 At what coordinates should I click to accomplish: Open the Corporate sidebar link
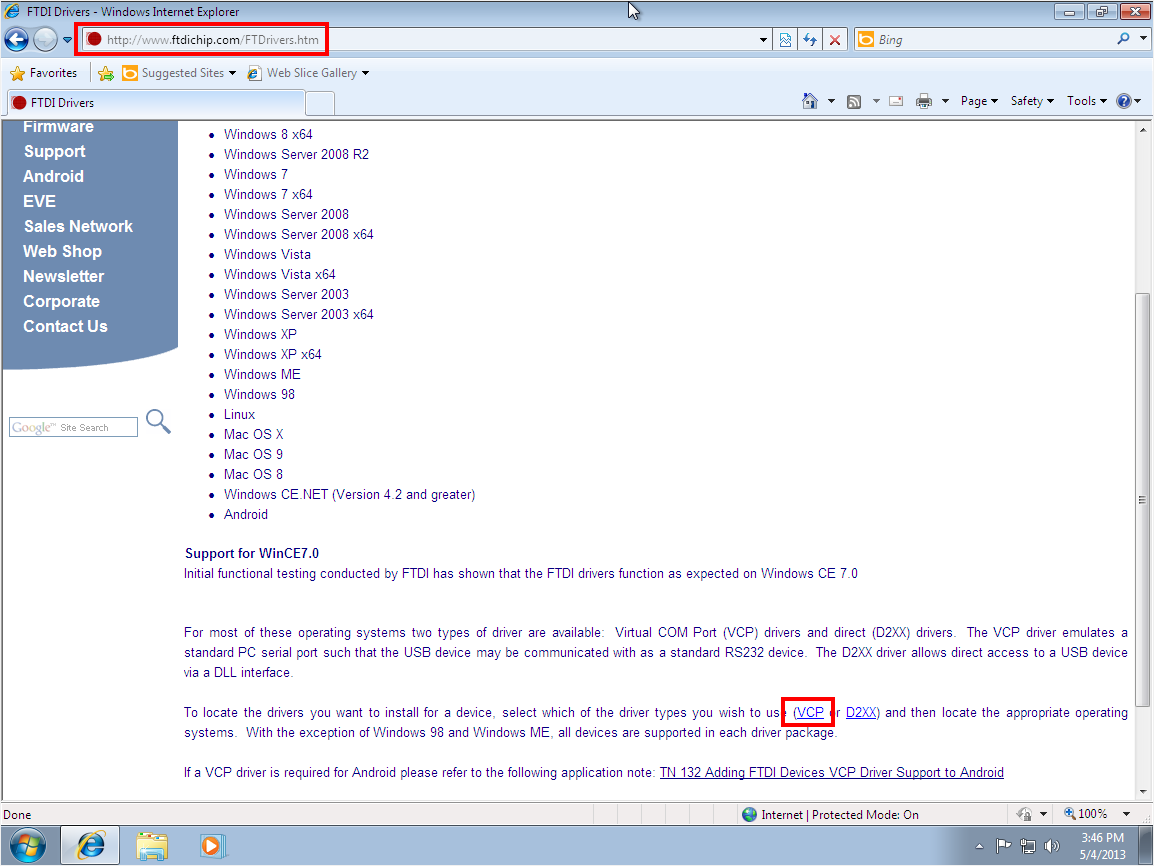coord(61,302)
